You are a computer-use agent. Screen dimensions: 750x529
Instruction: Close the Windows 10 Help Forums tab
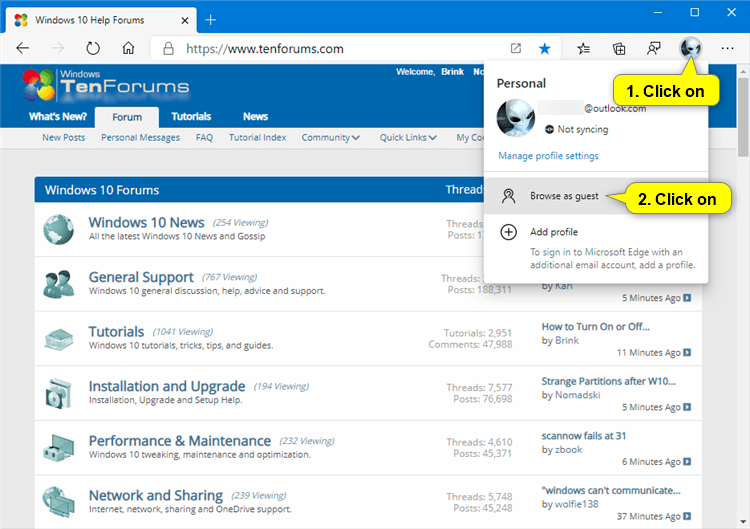(185, 21)
